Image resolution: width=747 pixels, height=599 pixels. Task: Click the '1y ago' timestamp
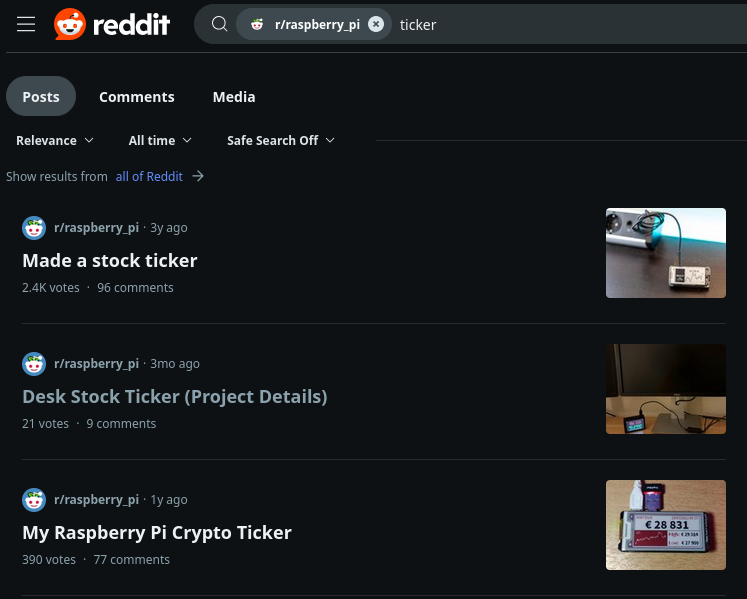point(169,500)
